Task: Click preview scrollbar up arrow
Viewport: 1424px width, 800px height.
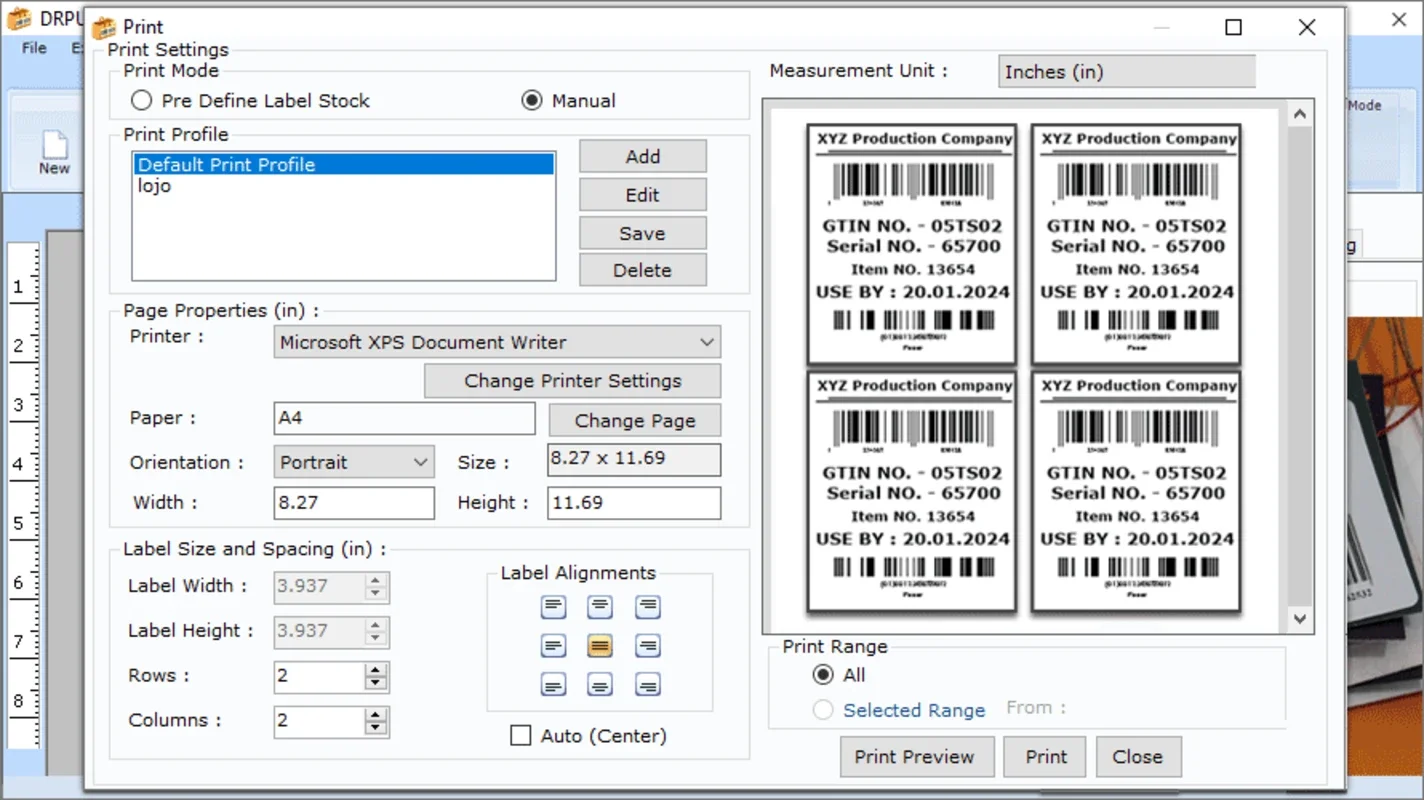Action: tap(1299, 115)
